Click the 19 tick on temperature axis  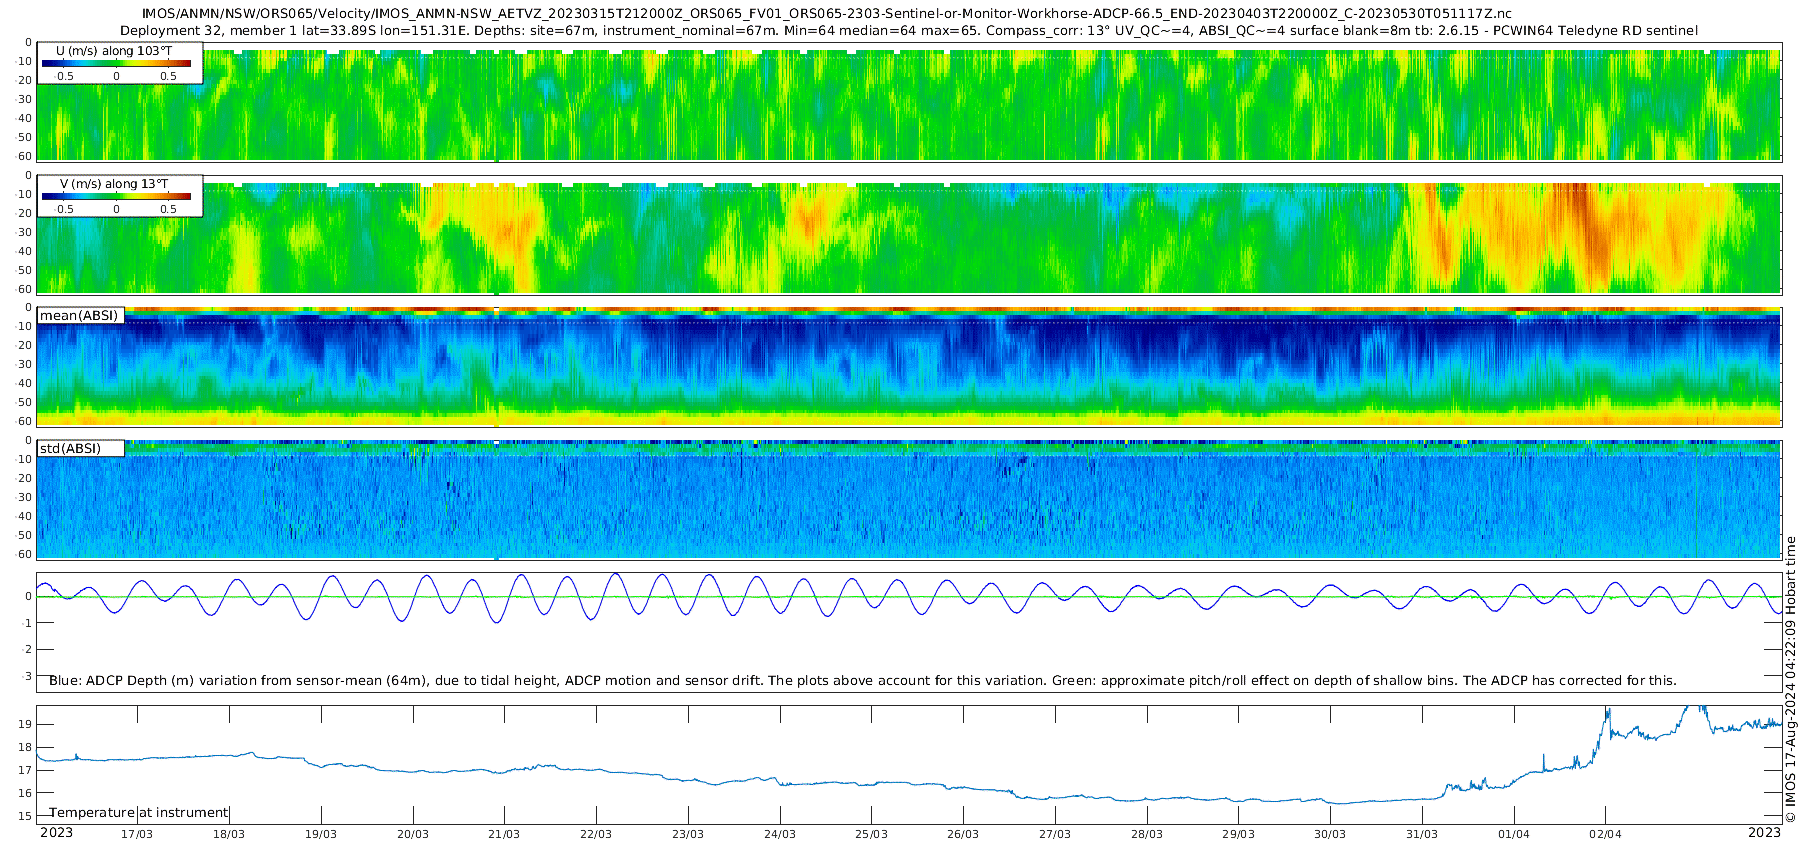[x=25, y=724]
